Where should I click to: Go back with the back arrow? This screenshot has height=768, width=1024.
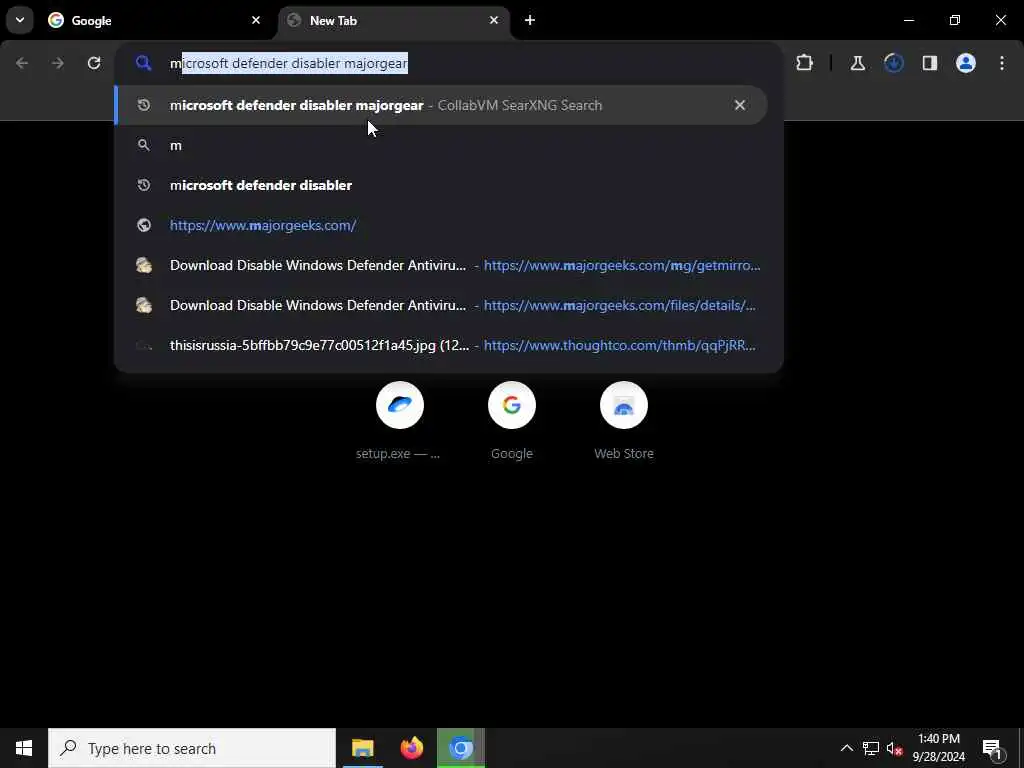point(22,63)
